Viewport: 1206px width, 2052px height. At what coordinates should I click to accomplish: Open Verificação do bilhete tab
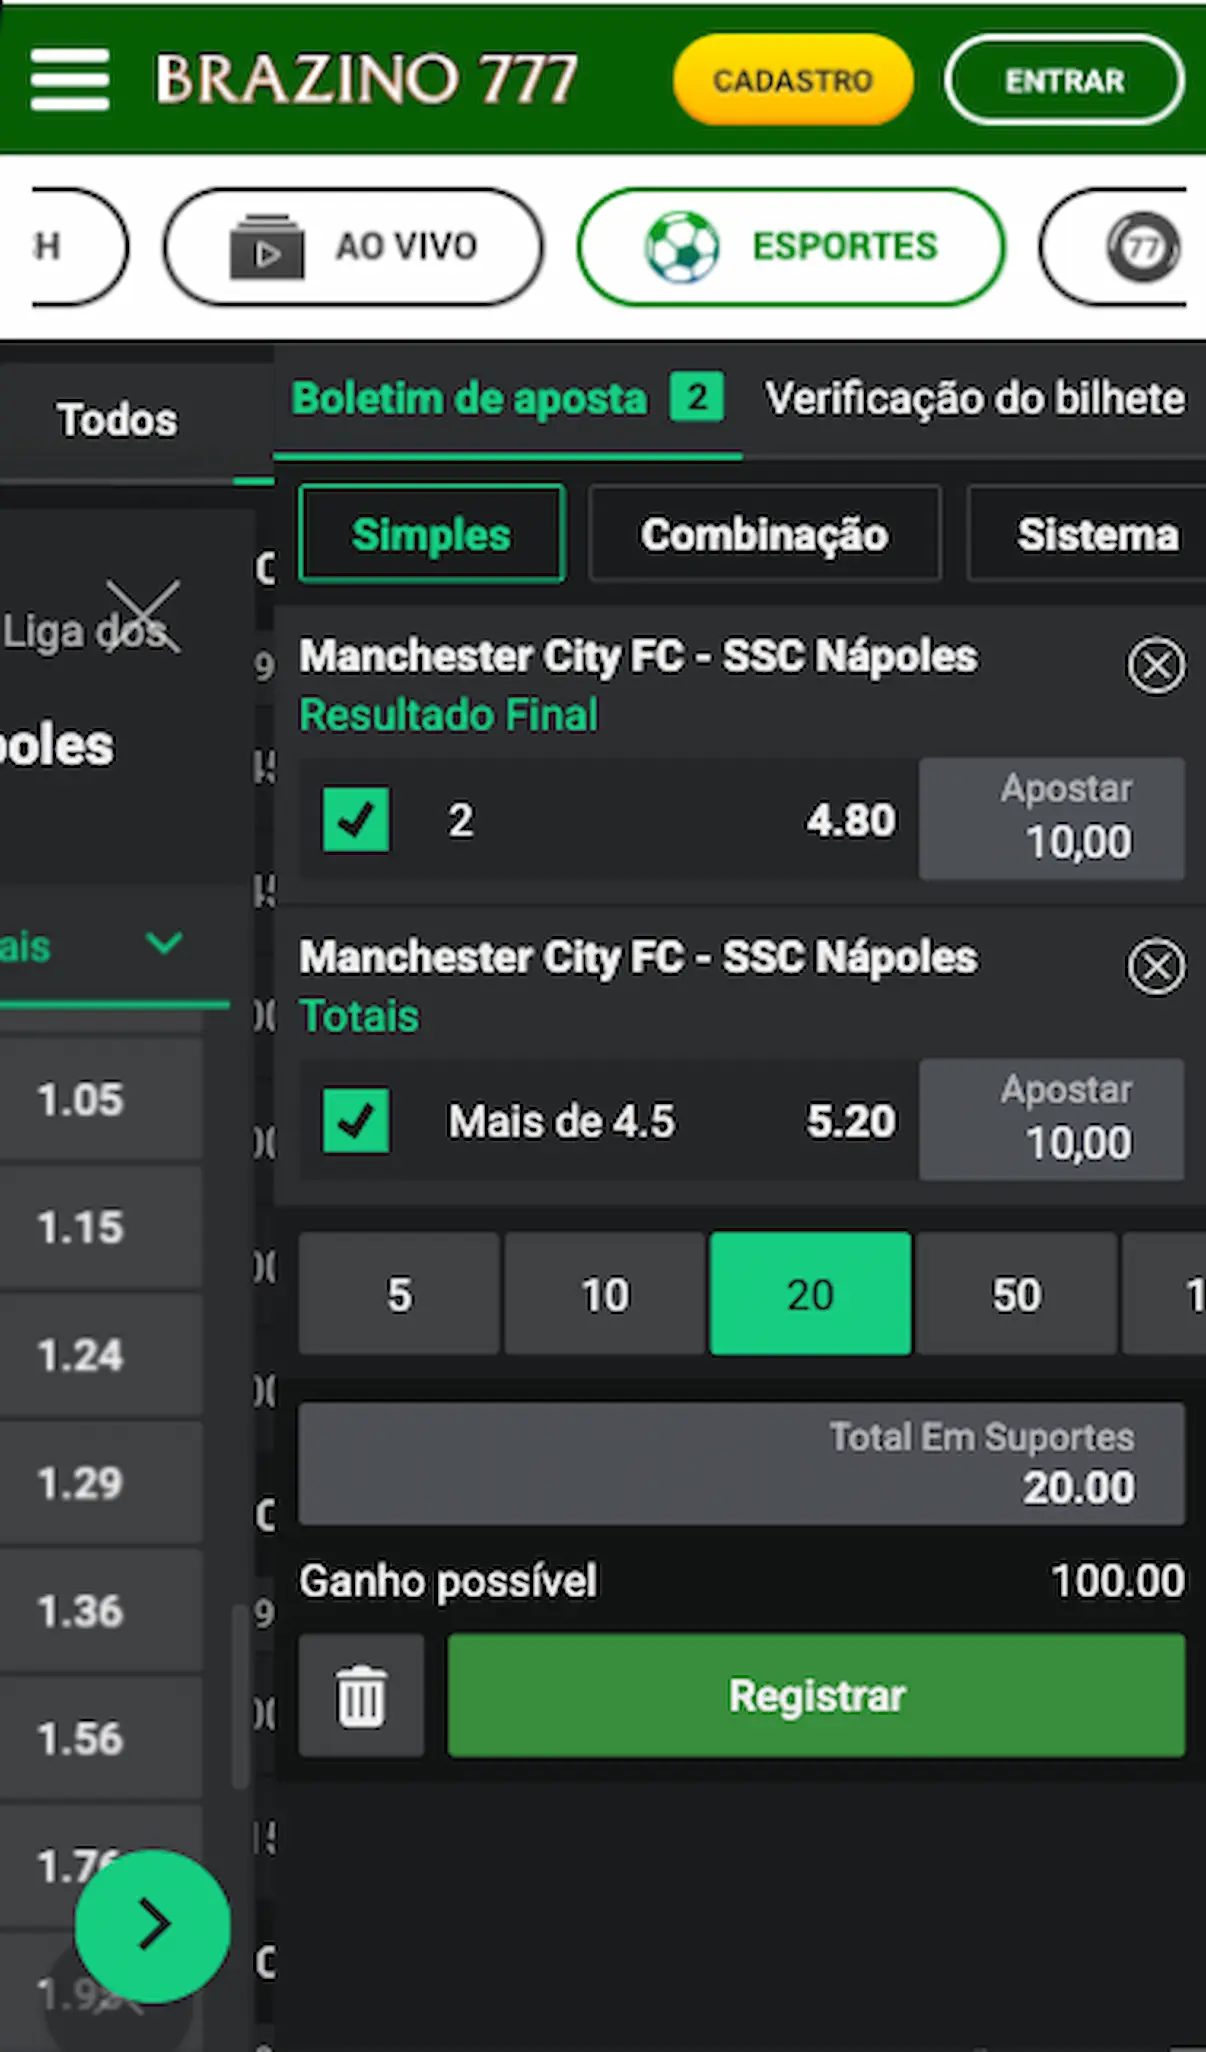tap(975, 399)
